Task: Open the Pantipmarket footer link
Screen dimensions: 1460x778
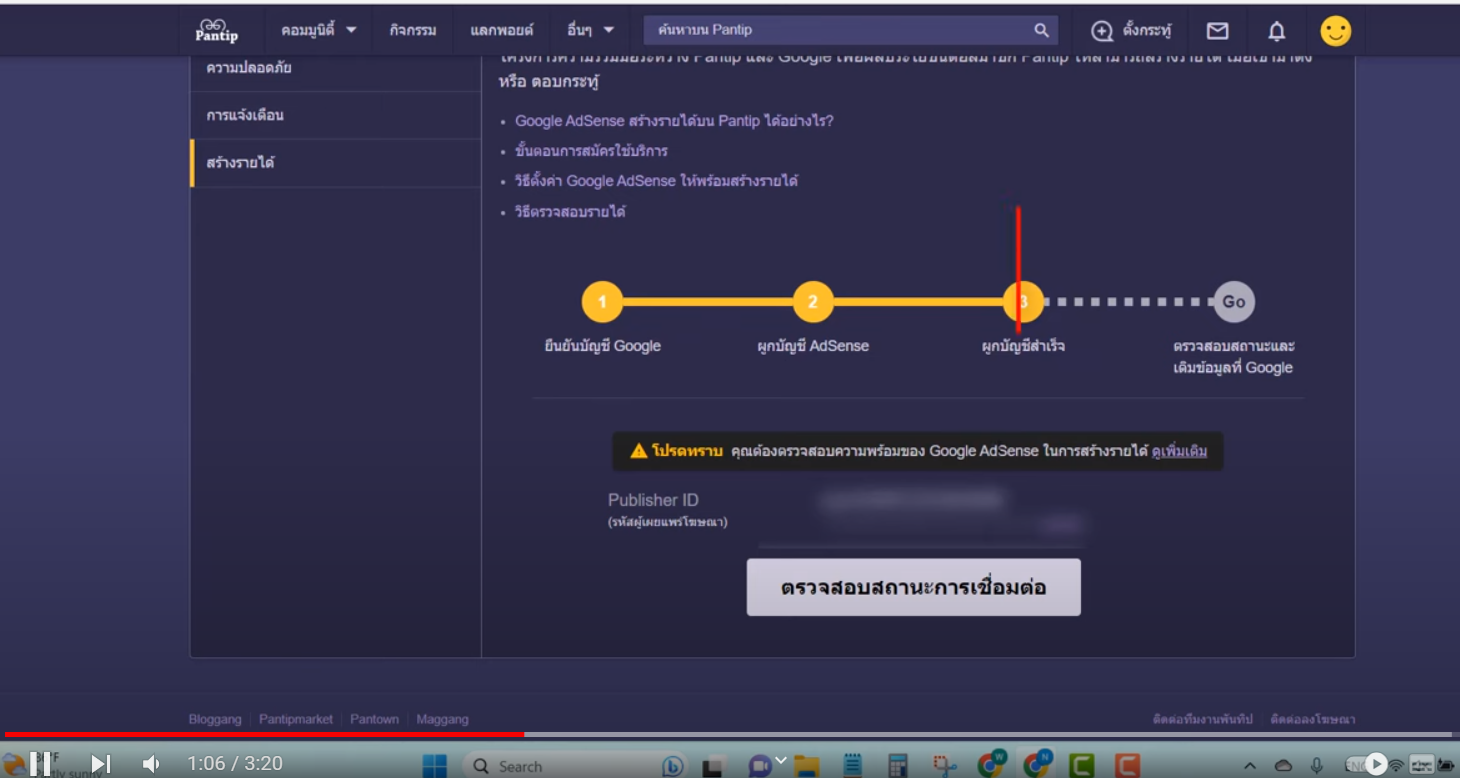Action: click(296, 719)
